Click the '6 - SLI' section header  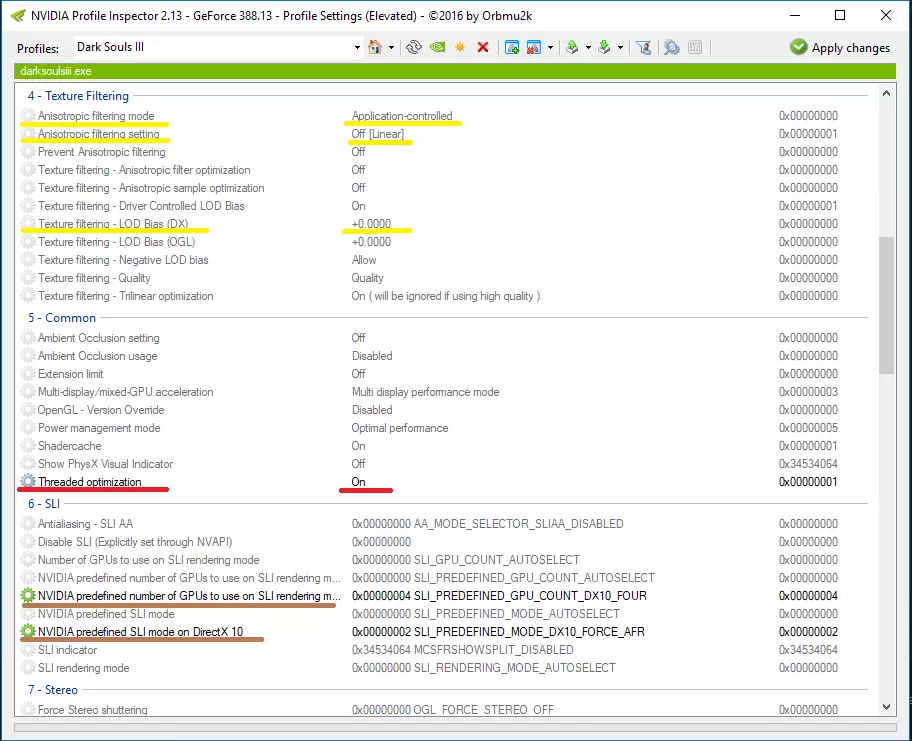[44, 503]
